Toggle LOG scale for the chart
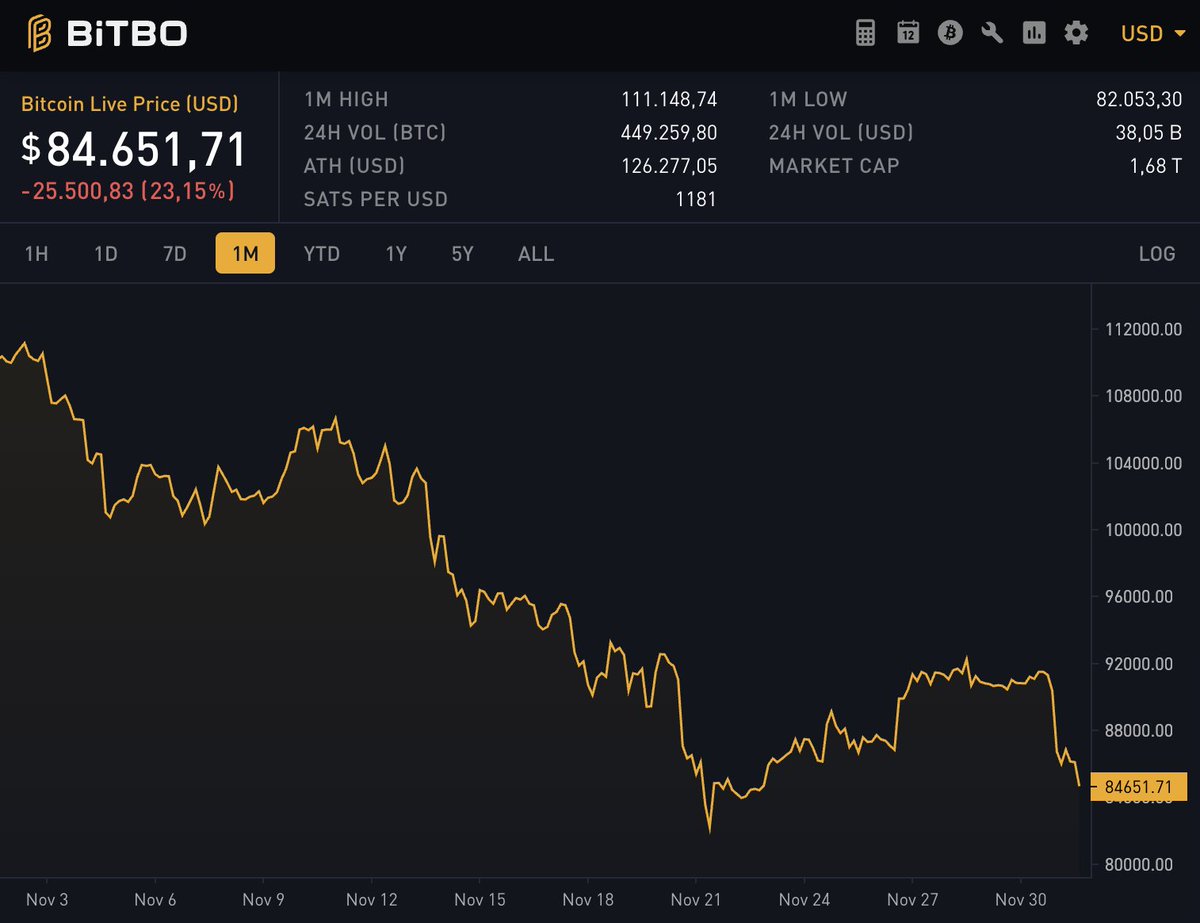1200x923 pixels. pos(1156,254)
